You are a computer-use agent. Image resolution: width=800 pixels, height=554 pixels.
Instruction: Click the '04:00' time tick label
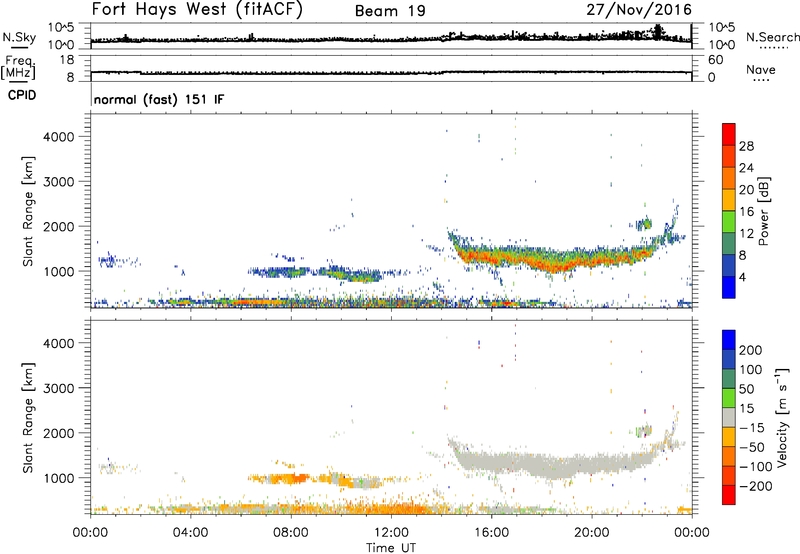[190, 533]
